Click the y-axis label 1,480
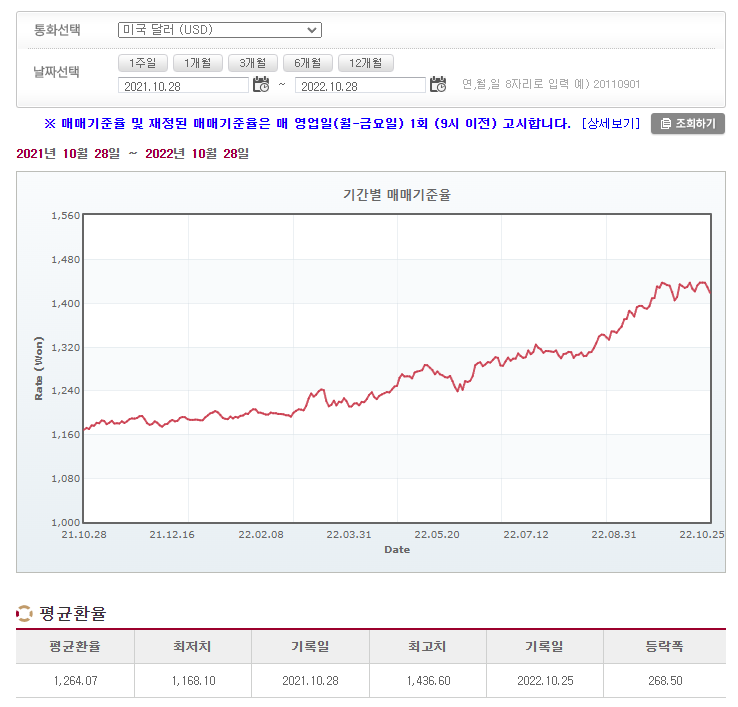Screen dimensions: 738x707 click(66, 260)
